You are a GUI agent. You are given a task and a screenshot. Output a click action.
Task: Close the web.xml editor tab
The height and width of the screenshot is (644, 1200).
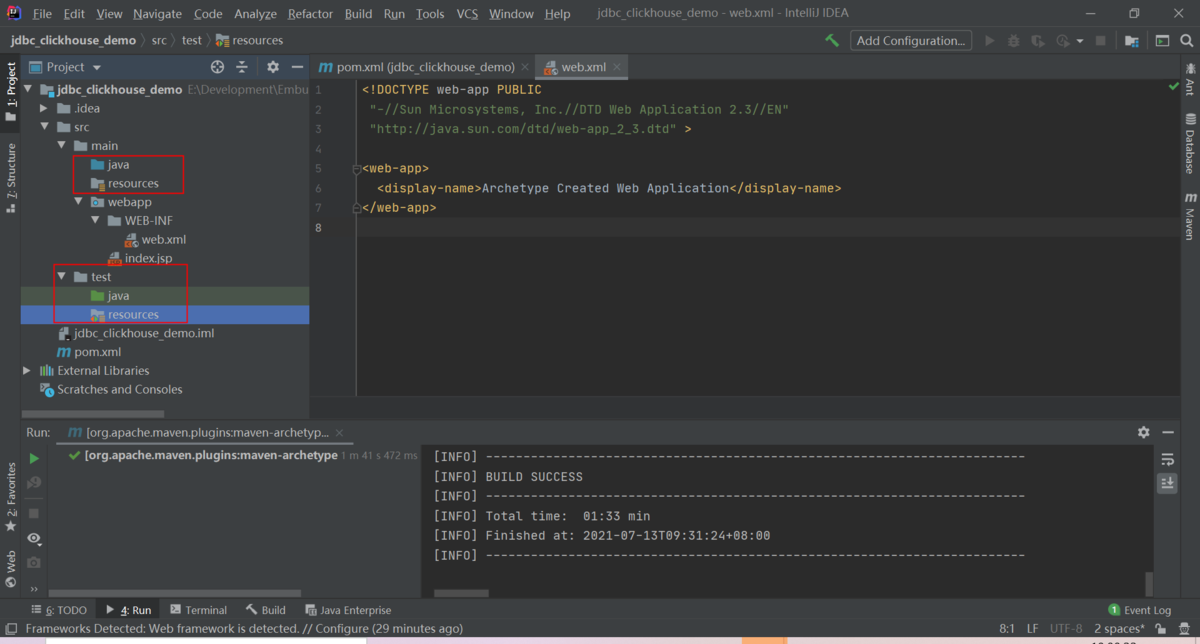[x=617, y=67]
